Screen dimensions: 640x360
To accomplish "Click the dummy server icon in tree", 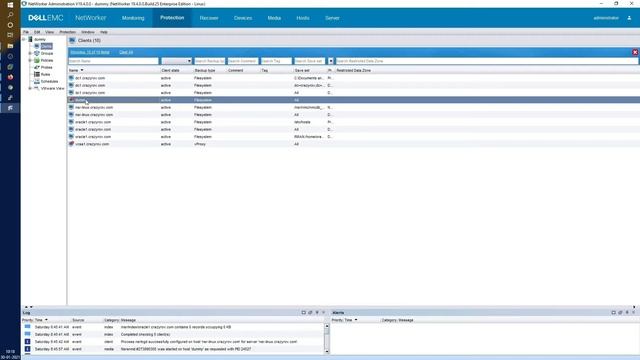I will click(x=30, y=39).
